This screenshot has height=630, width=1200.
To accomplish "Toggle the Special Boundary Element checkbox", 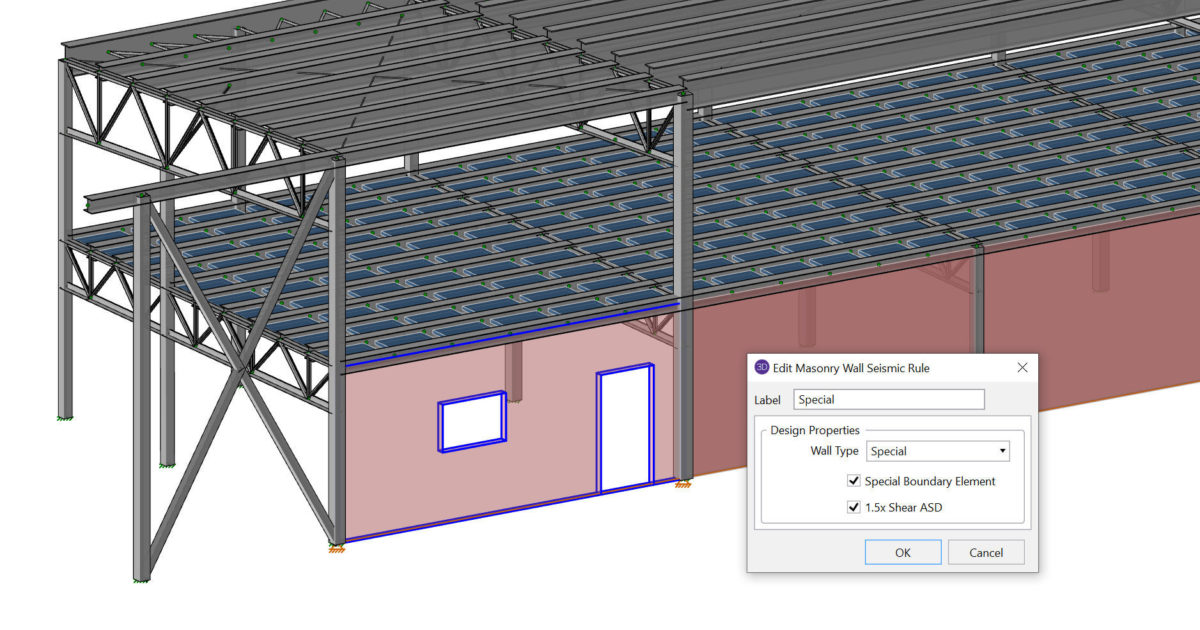I will 854,481.
